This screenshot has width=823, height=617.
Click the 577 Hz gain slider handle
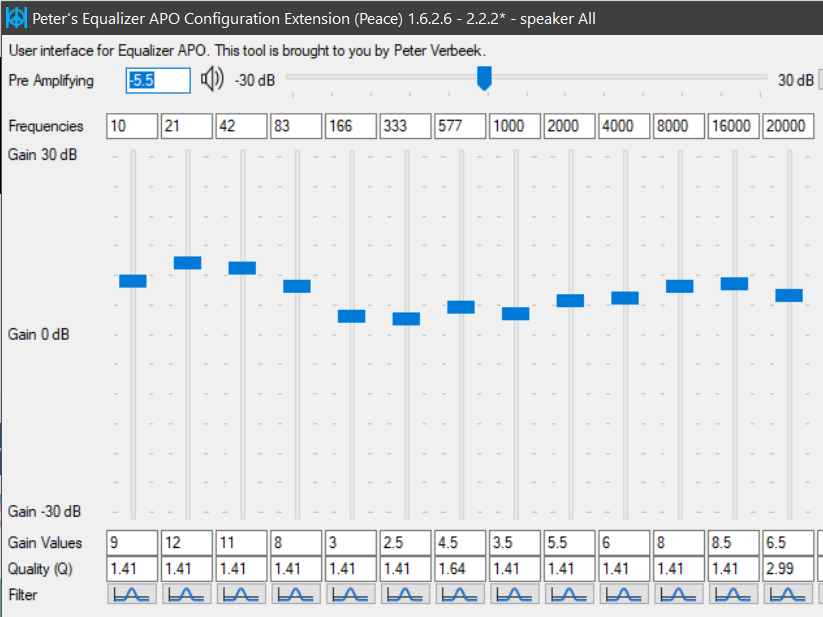(x=460, y=307)
